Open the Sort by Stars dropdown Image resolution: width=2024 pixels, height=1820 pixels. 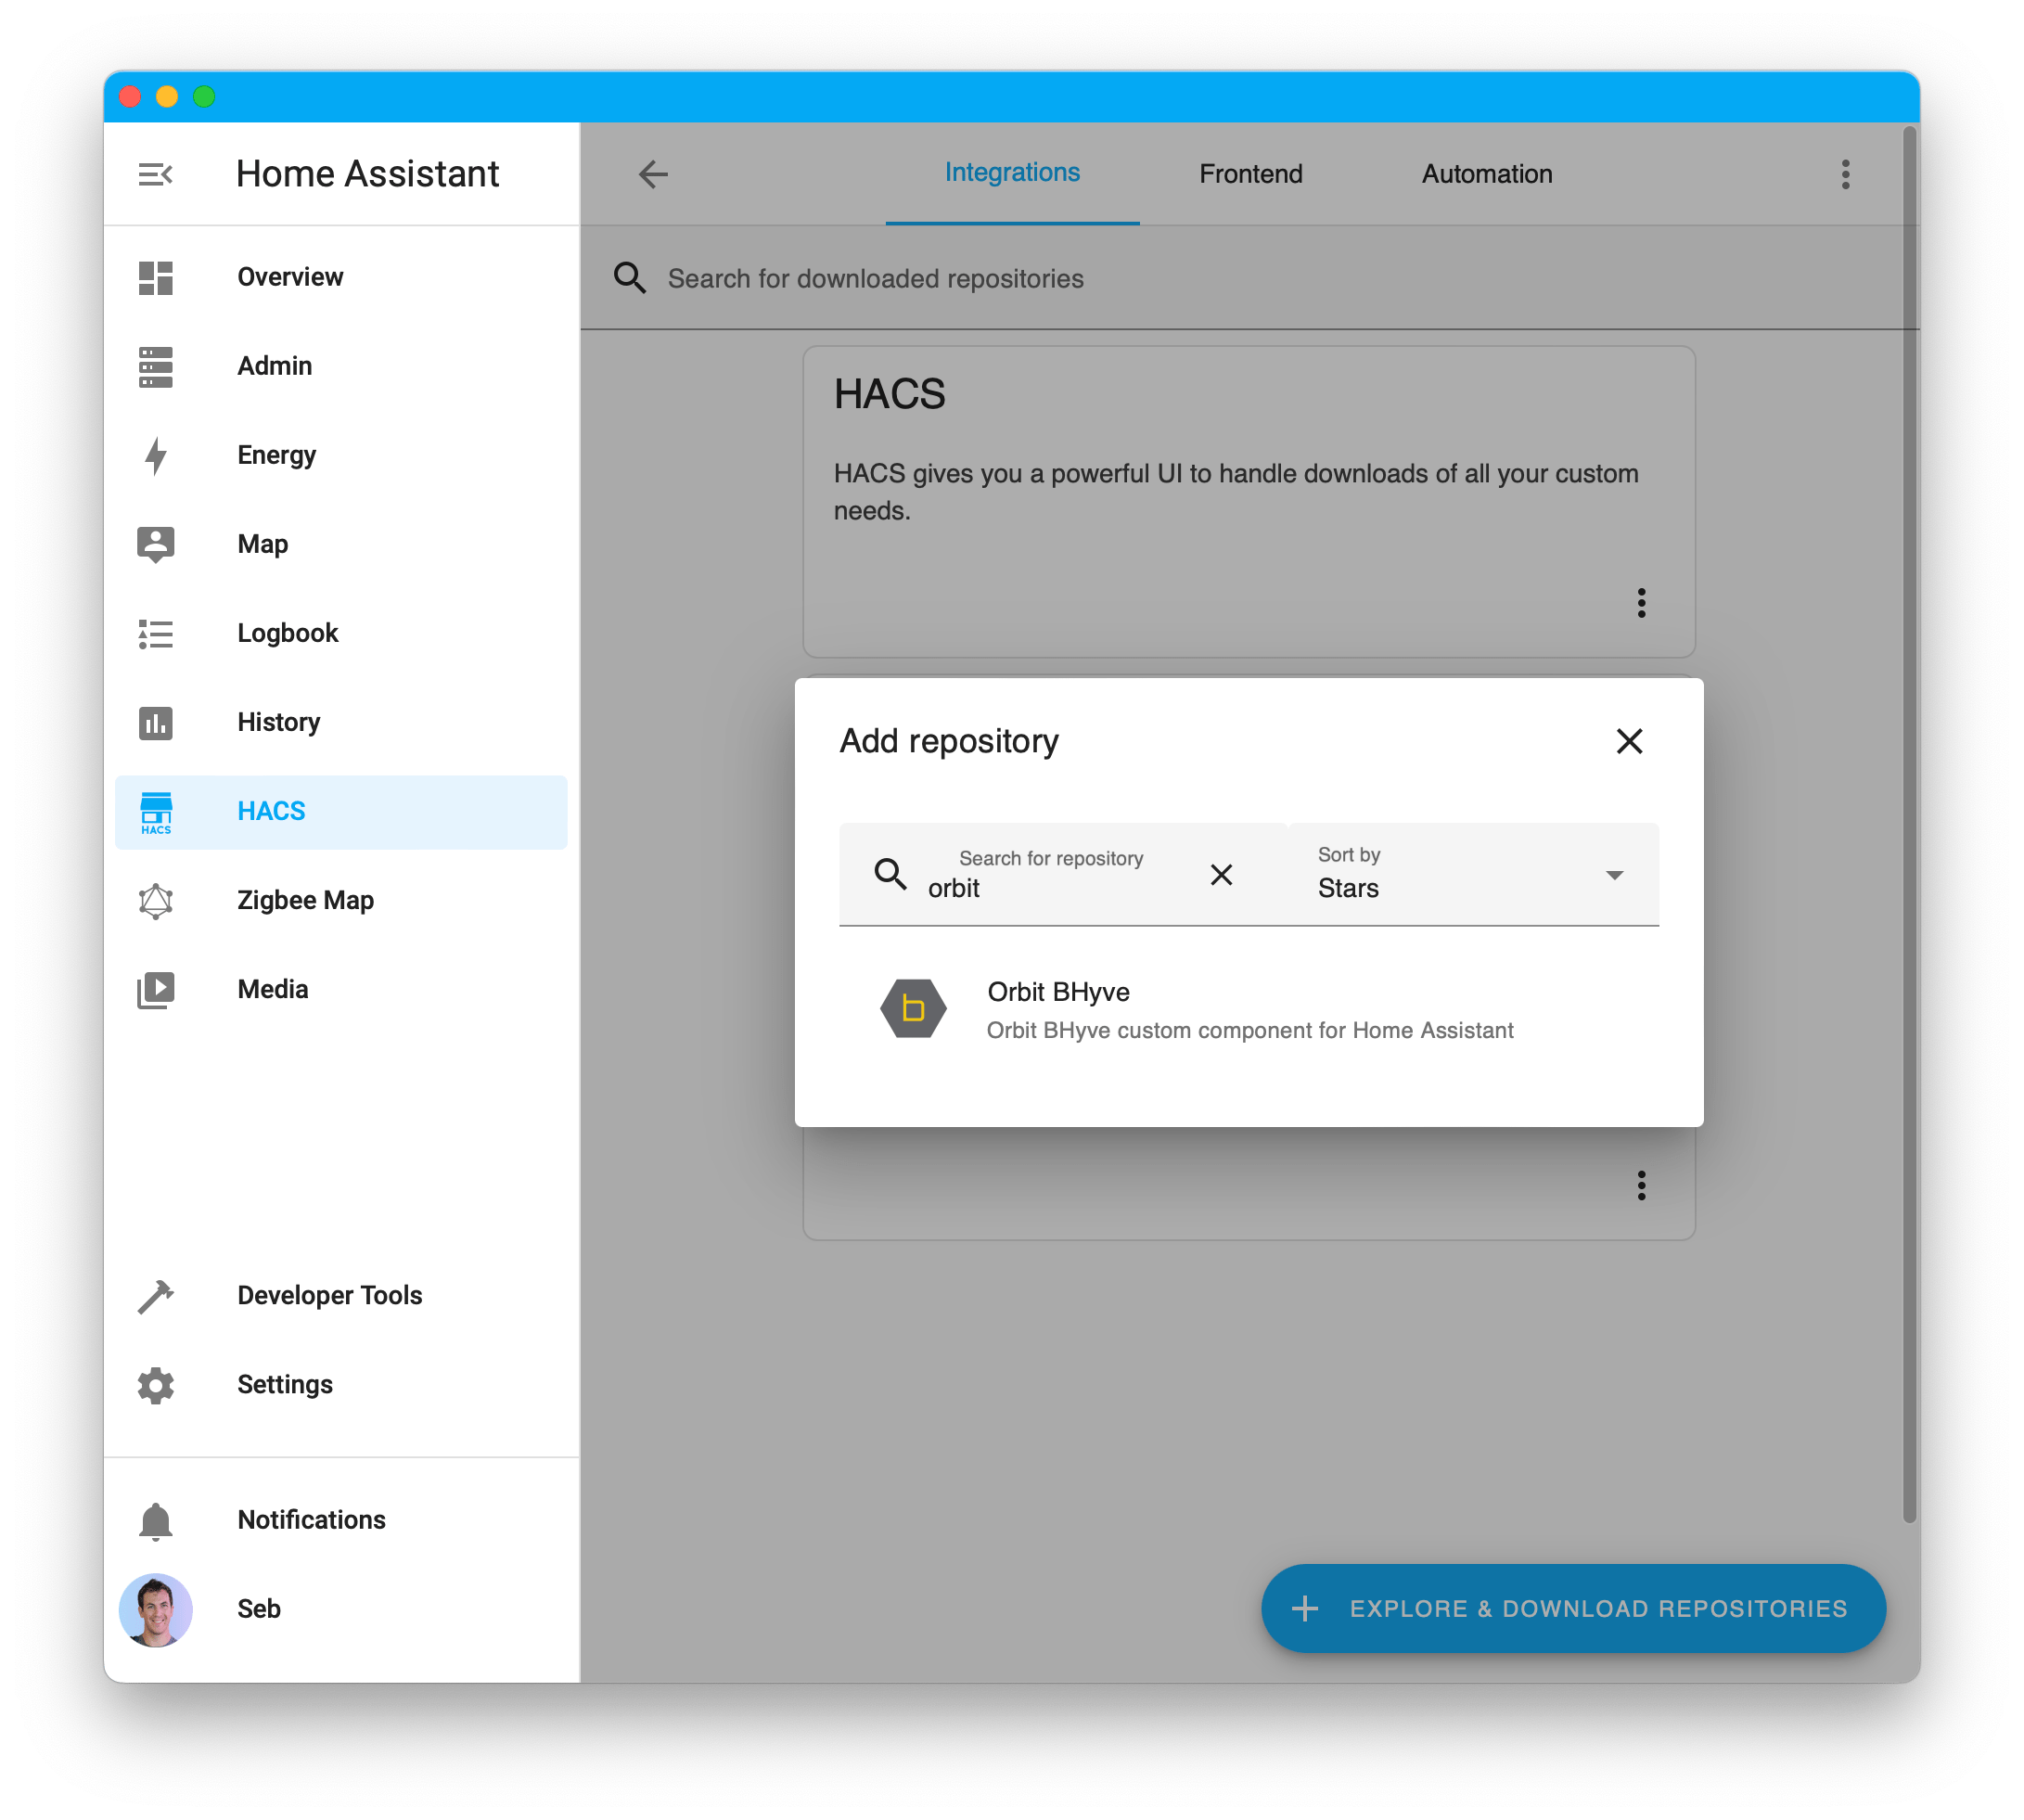tap(1470, 875)
